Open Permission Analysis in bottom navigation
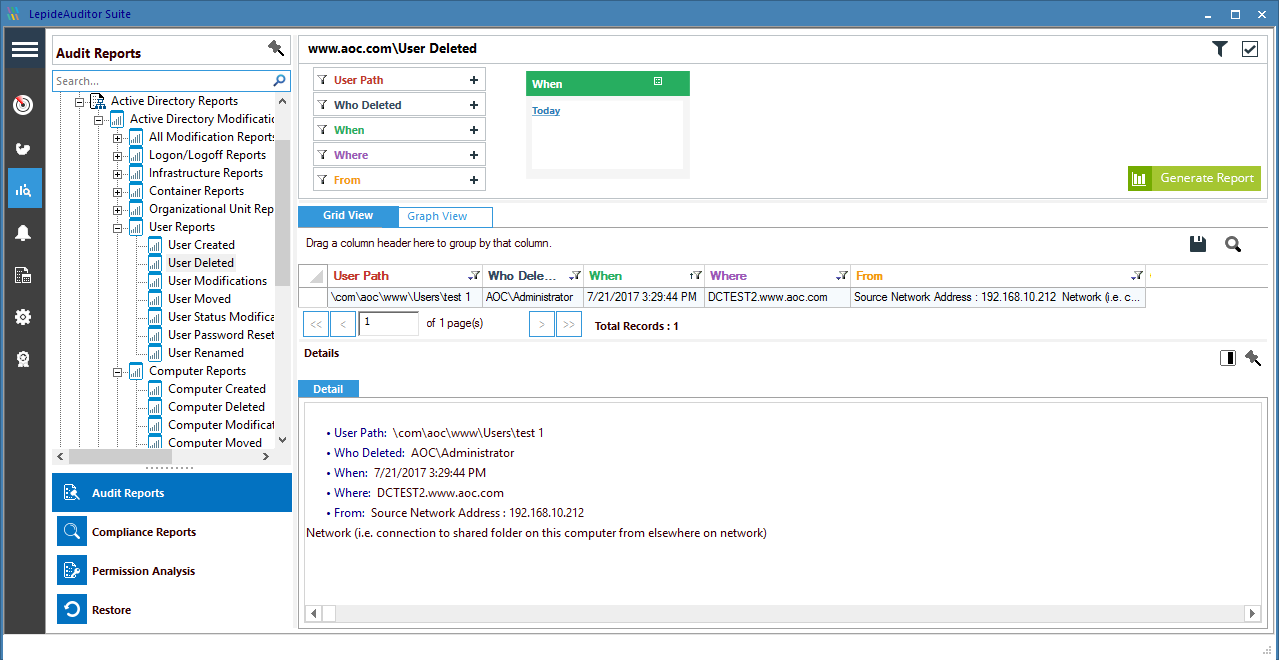The height and width of the screenshot is (660, 1279). pos(172,571)
